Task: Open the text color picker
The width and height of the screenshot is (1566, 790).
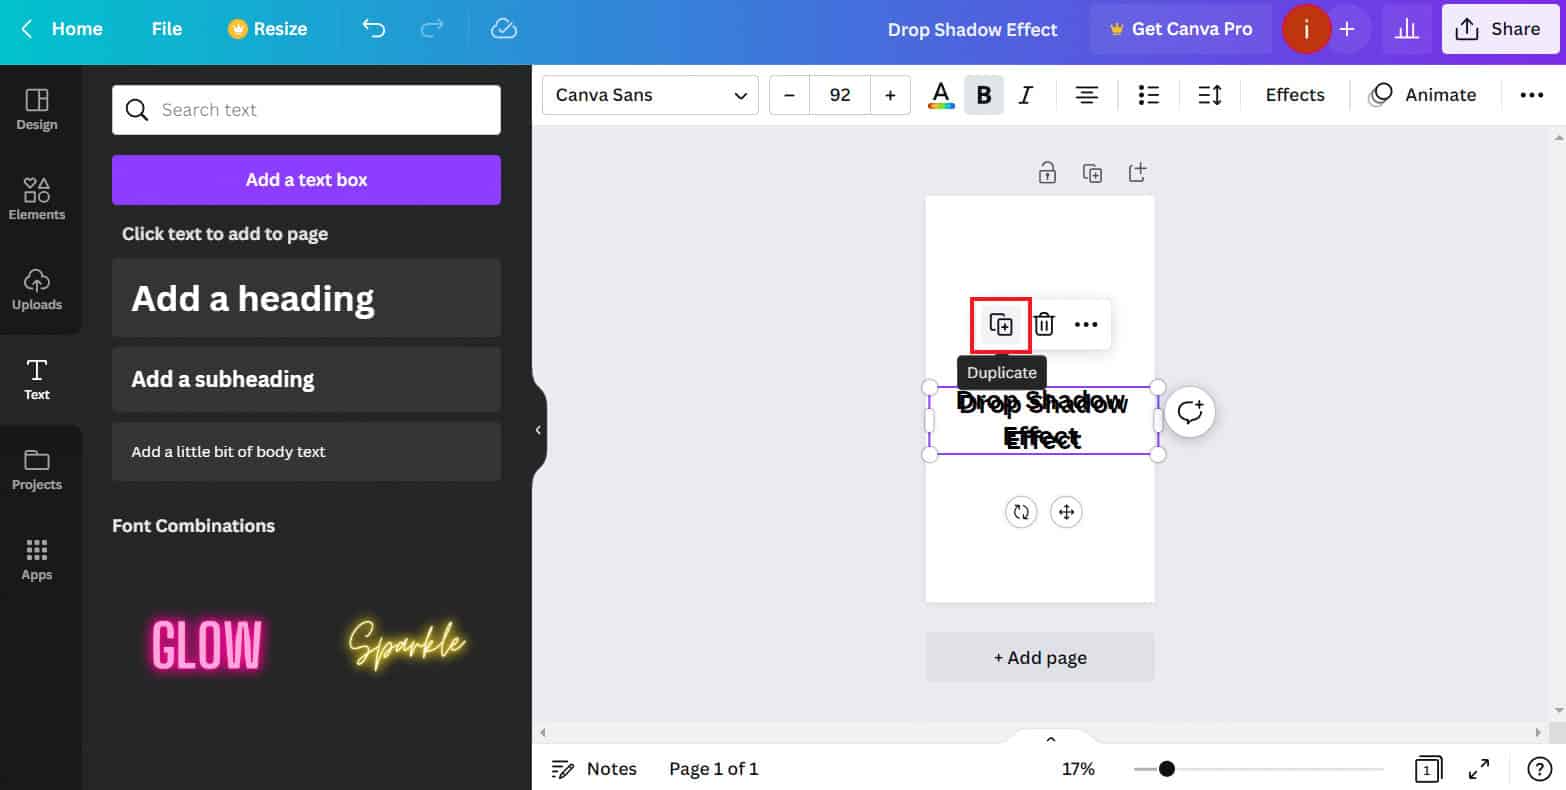Action: [941, 95]
